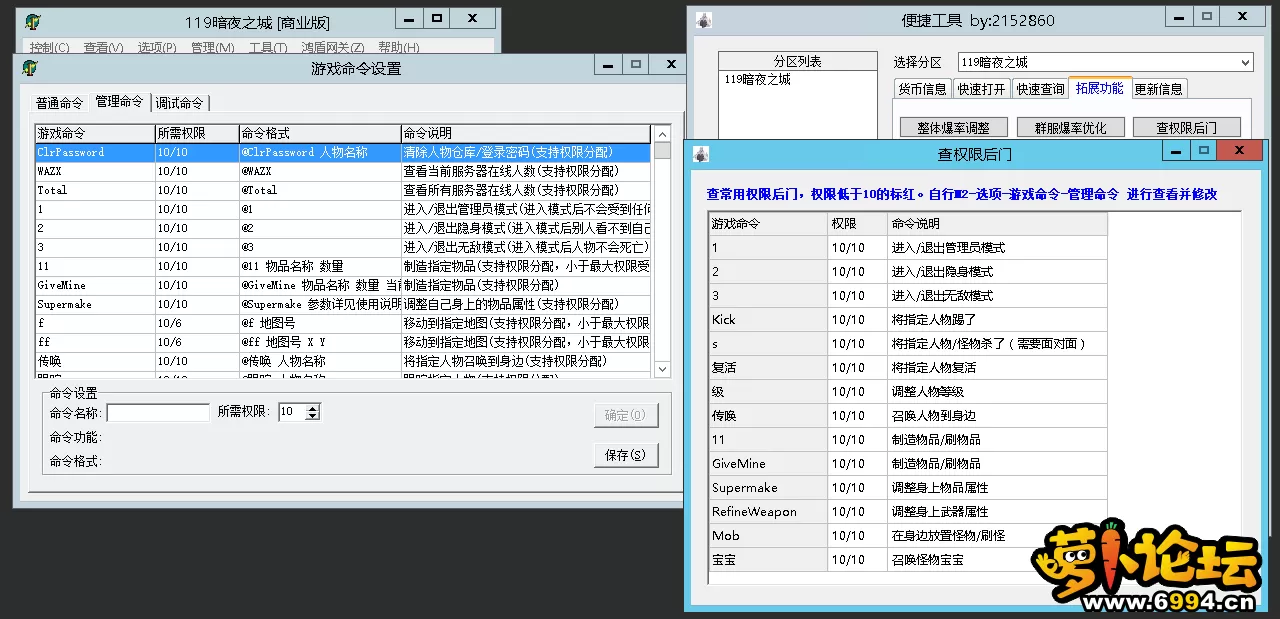This screenshot has width=1280, height=619.
Task: Open the 工具(T) menu in 119暗夜之城 window
Action: click(x=267, y=47)
